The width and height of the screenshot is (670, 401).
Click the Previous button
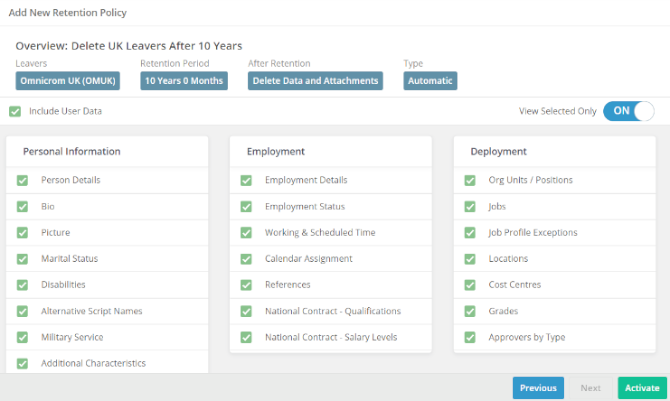tap(537, 388)
